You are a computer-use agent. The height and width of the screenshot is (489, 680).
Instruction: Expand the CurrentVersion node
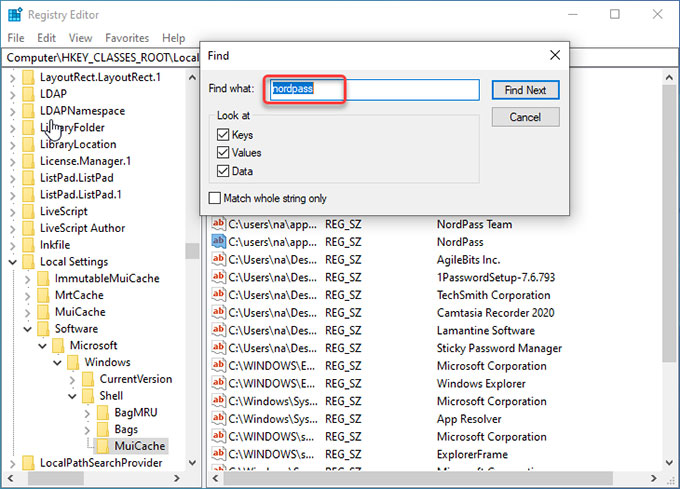tap(72, 380)
